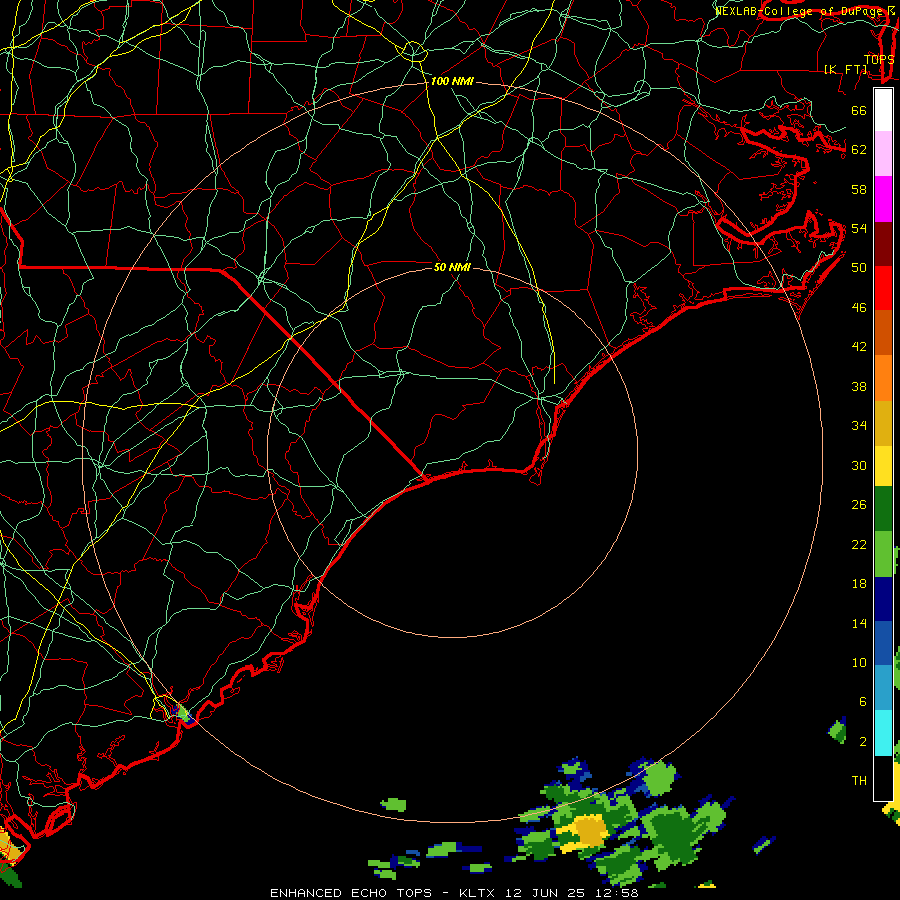Click the light blue 14 kft legend swatch

883,687
